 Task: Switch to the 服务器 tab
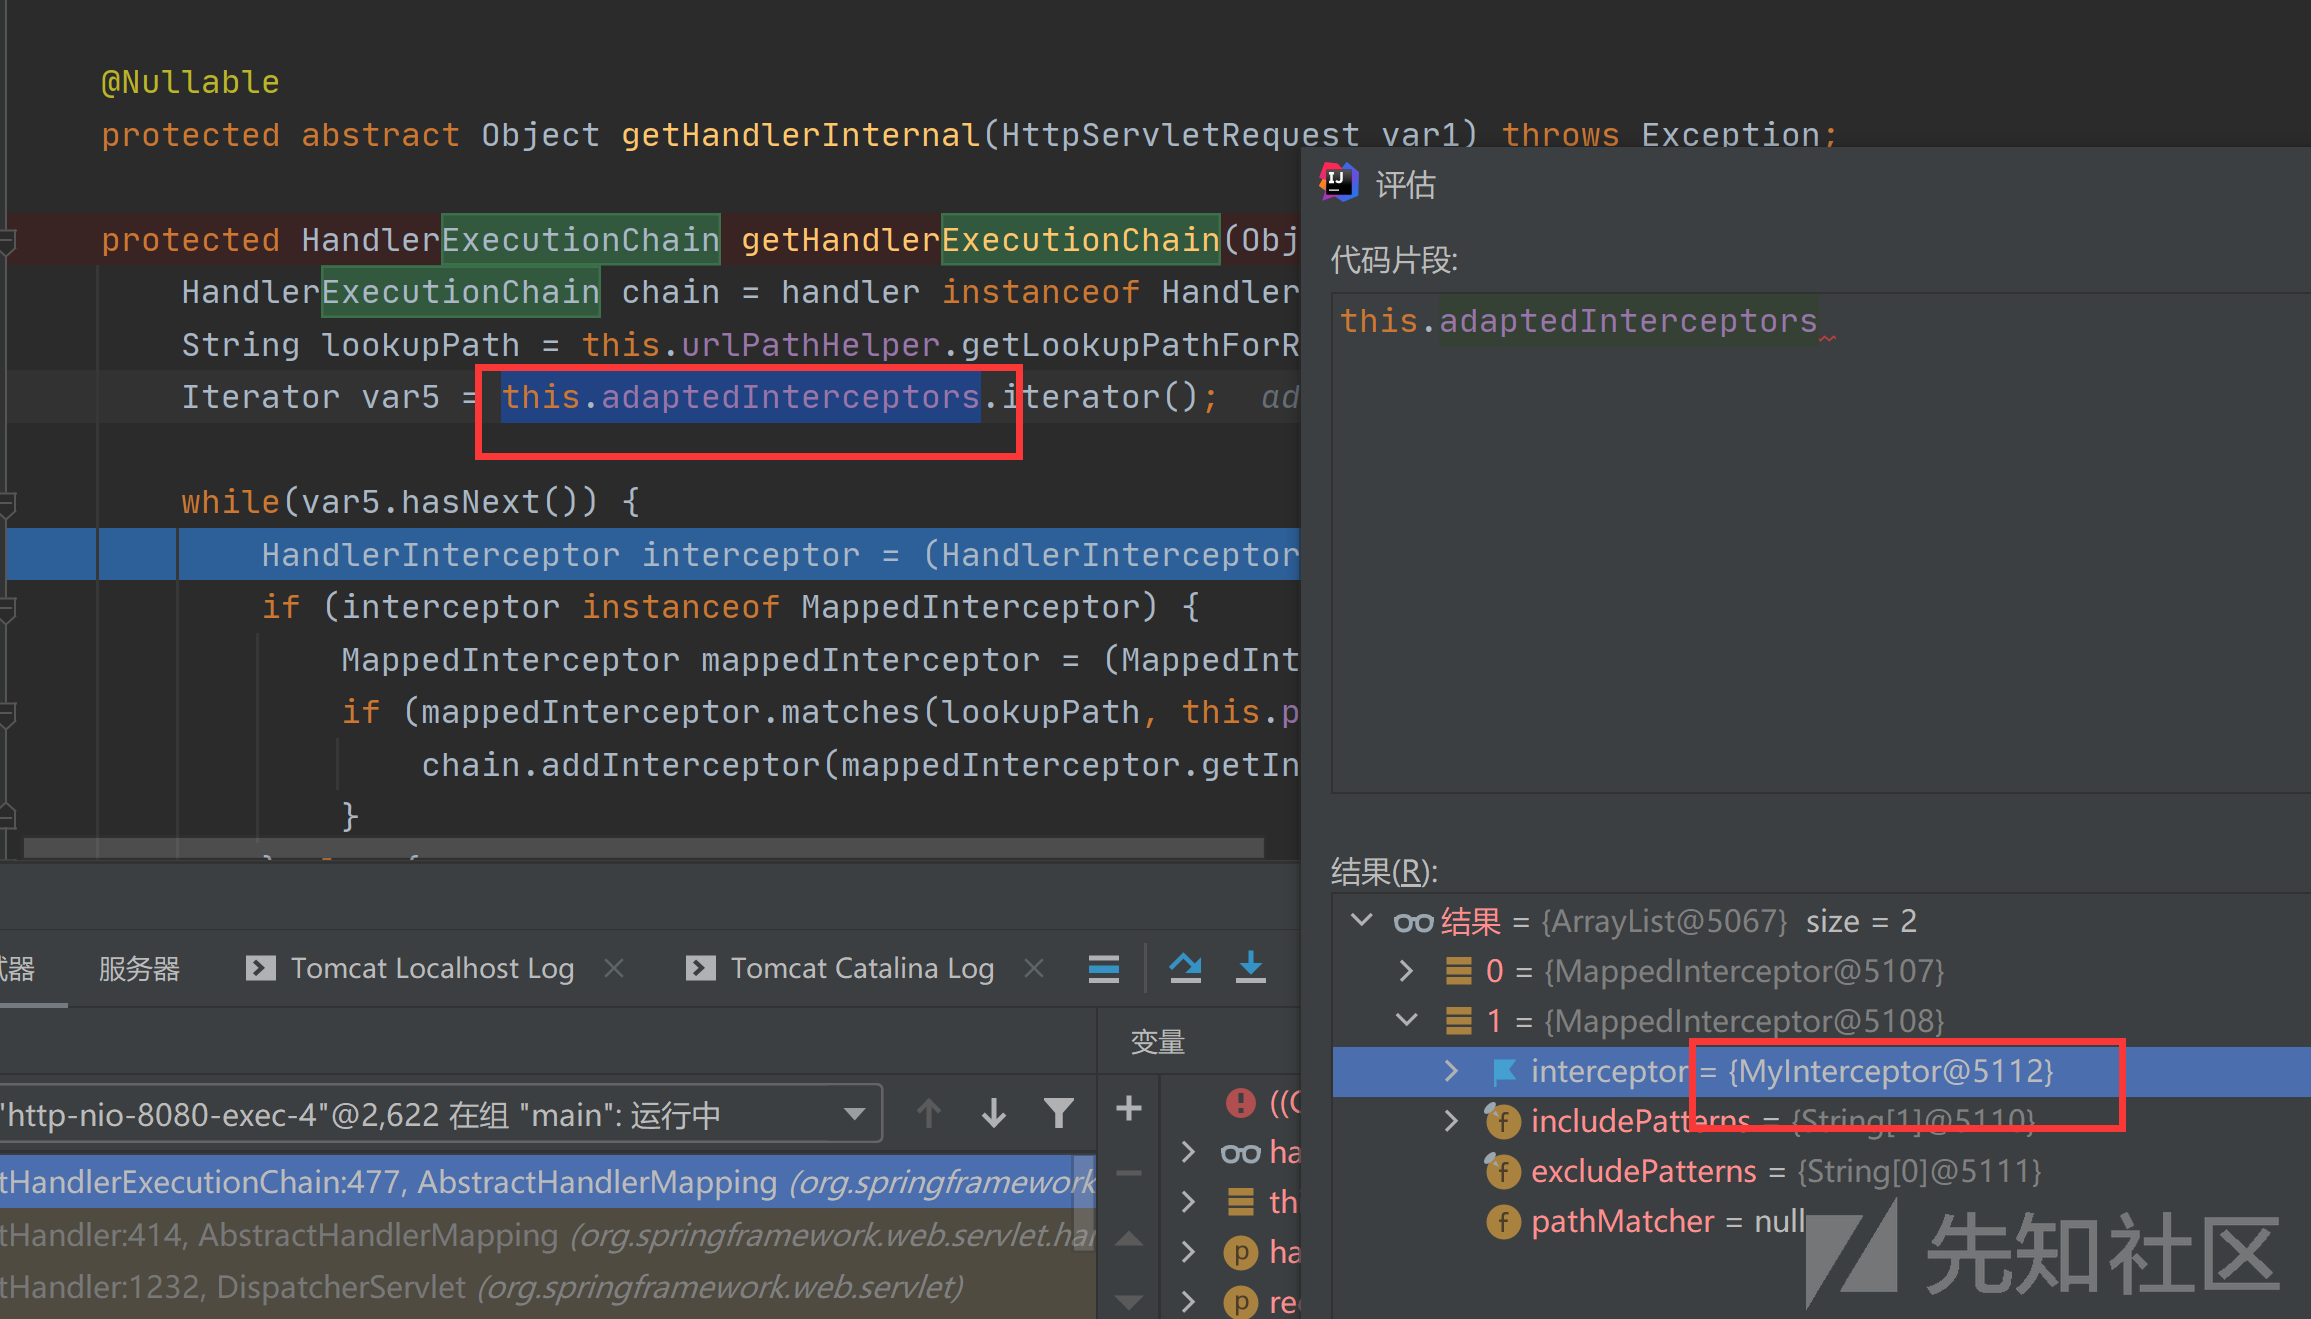click(139, 968)
